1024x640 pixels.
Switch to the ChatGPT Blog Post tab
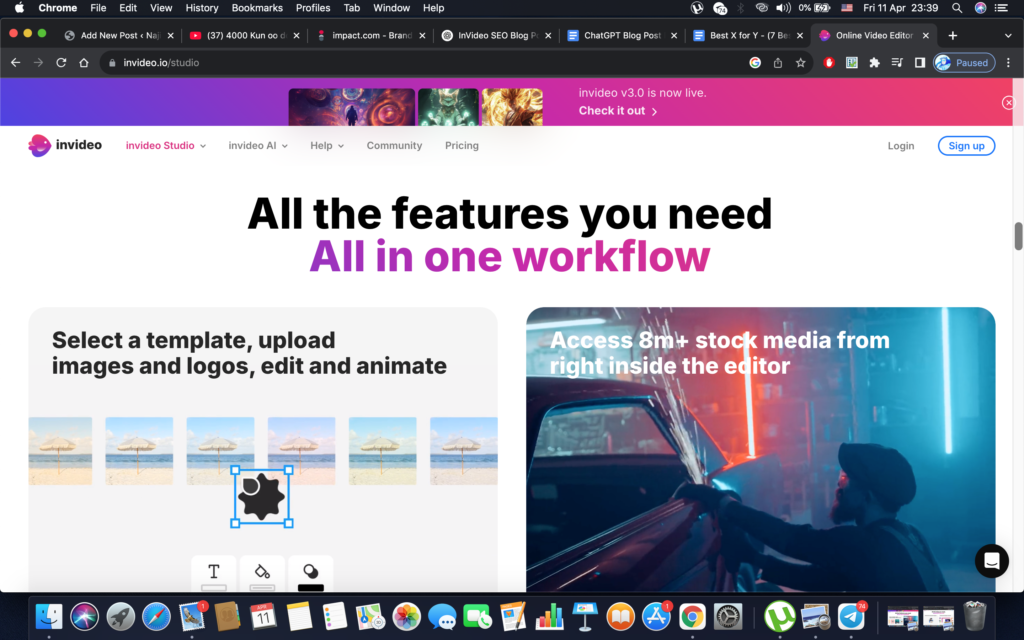click(615, 34)
